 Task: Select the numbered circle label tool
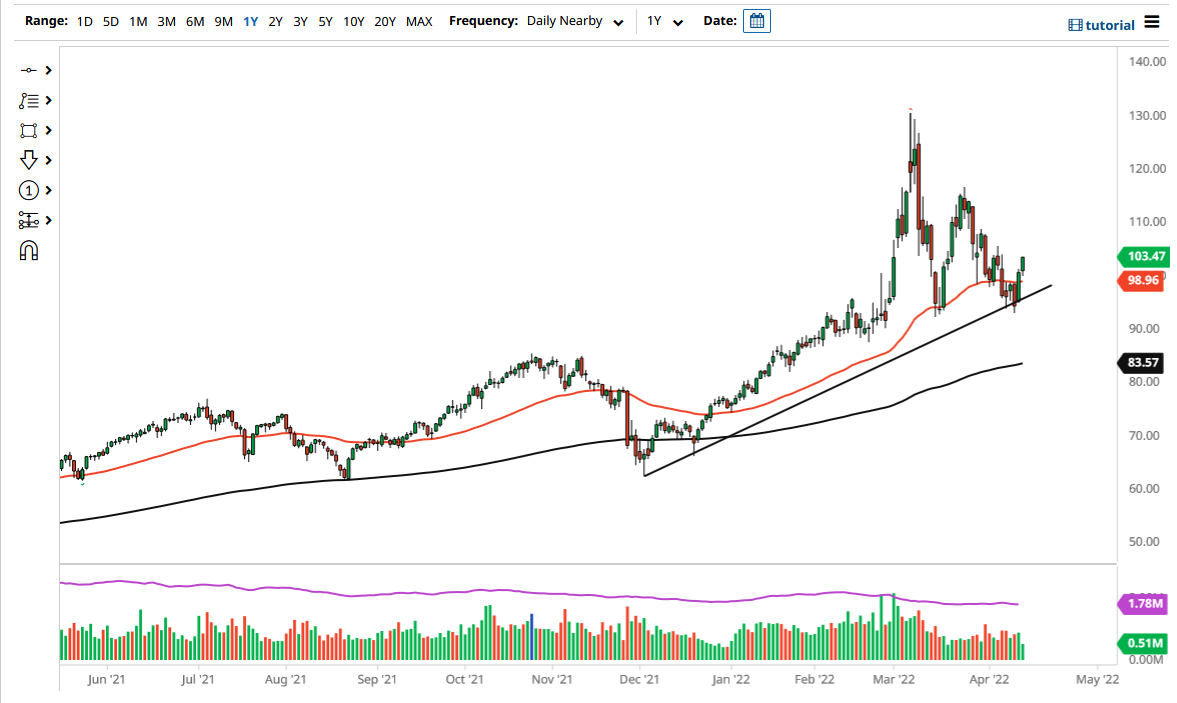[29, 191]
